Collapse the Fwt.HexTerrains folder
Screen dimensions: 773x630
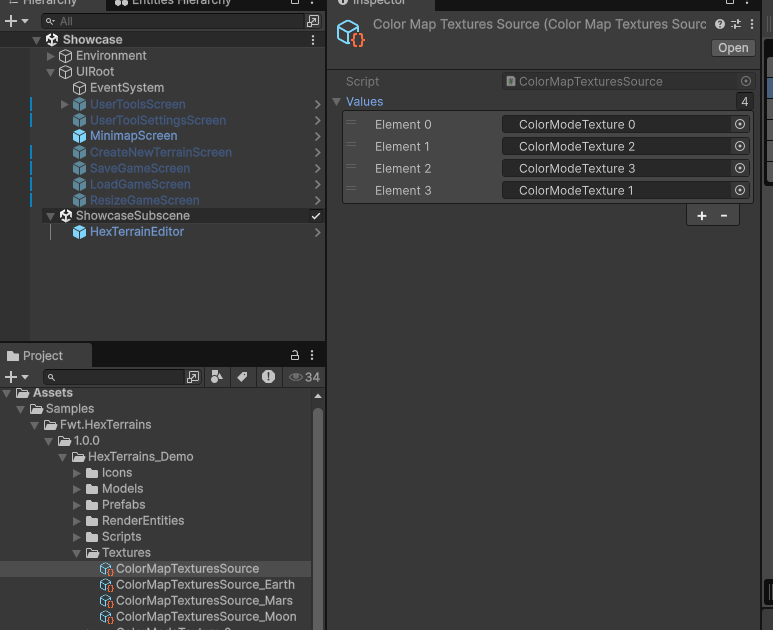coord(35,425)
